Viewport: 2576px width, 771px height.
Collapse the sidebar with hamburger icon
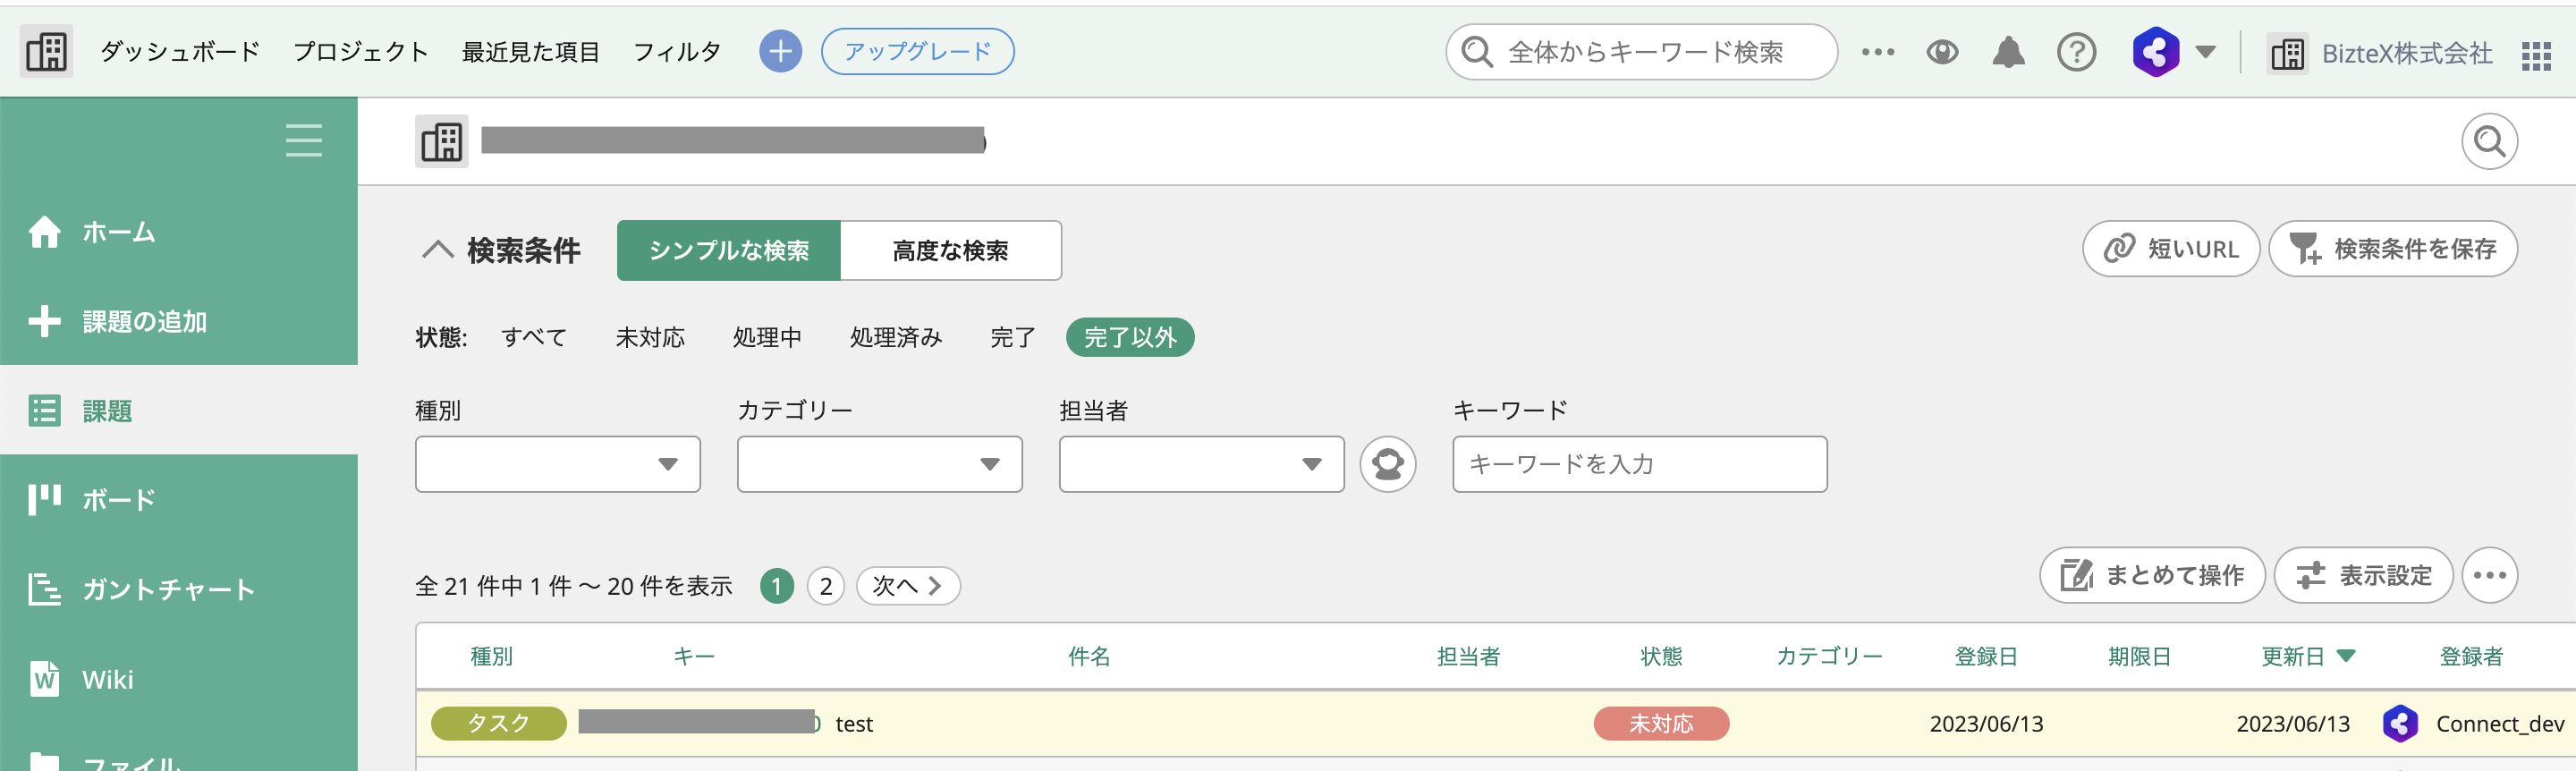pyautogui.click(x=304, y=140)
